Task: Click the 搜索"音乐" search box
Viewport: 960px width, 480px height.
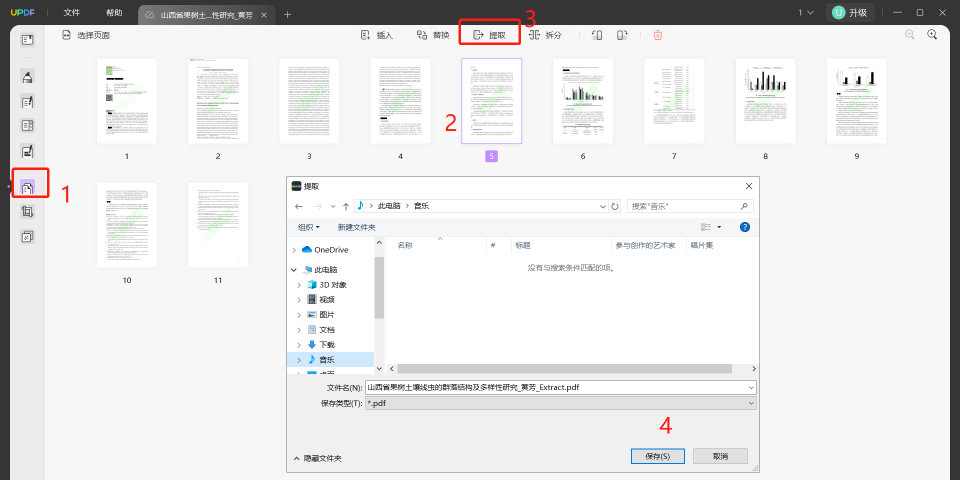Action: pyautogui.click(x=690, y=206)
